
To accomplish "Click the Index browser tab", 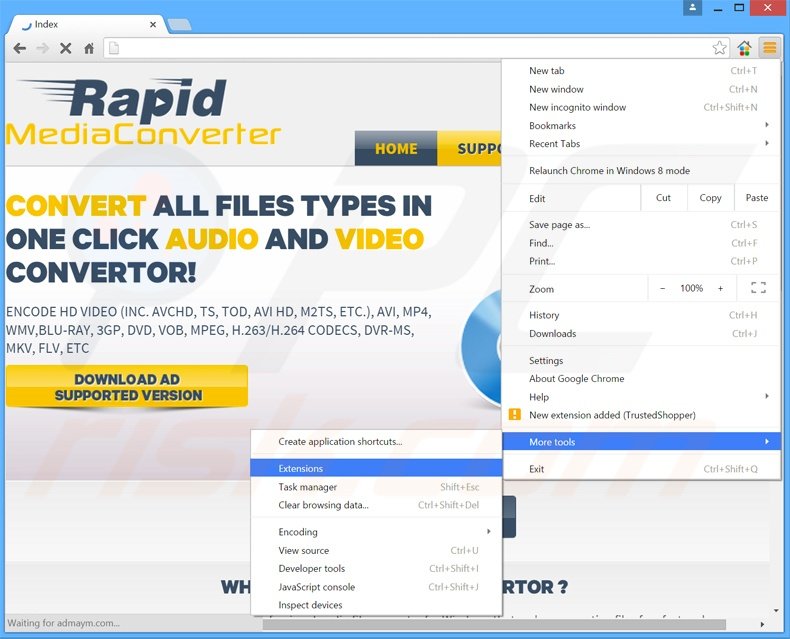I will [86, 24].
